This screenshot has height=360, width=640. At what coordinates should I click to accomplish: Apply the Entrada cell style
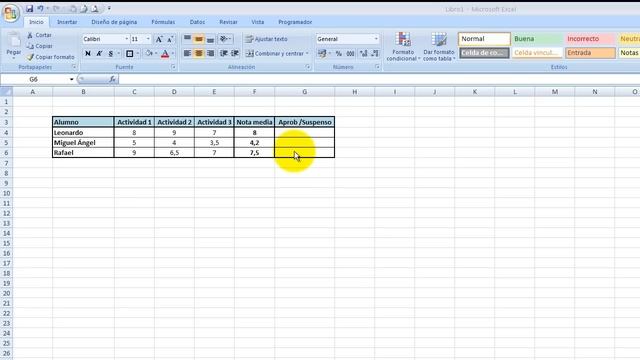[x=590, y=53]
